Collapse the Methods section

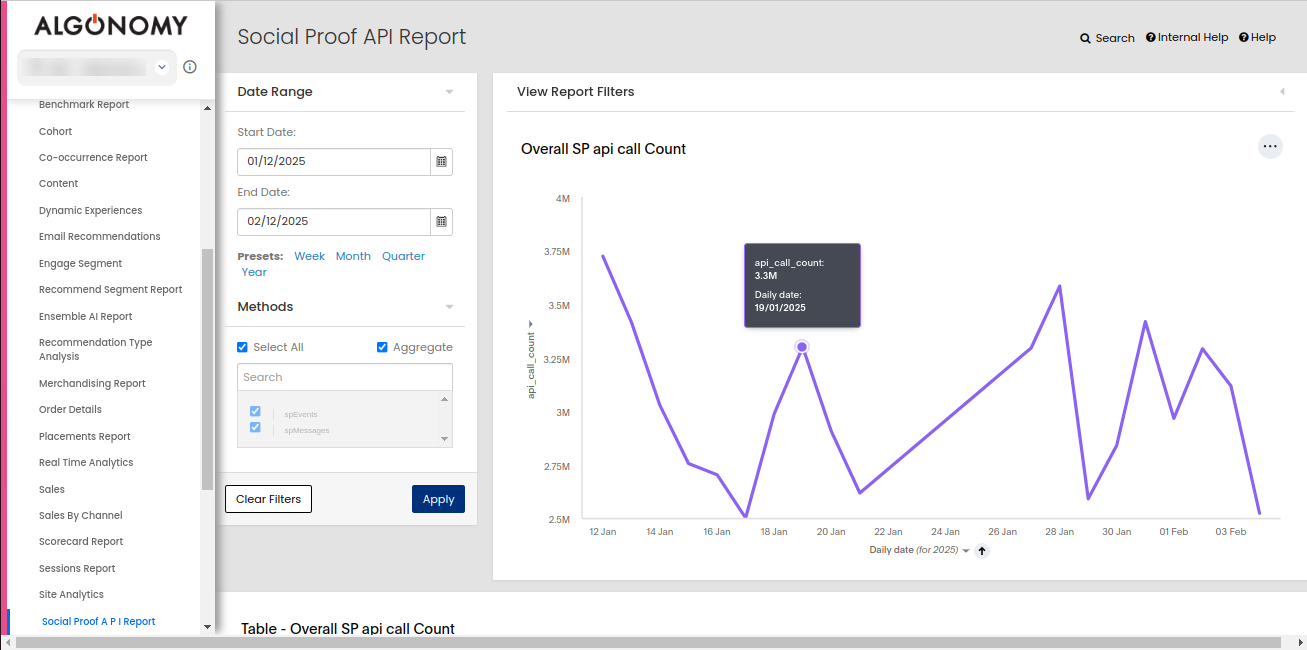[x=449, y=307]
